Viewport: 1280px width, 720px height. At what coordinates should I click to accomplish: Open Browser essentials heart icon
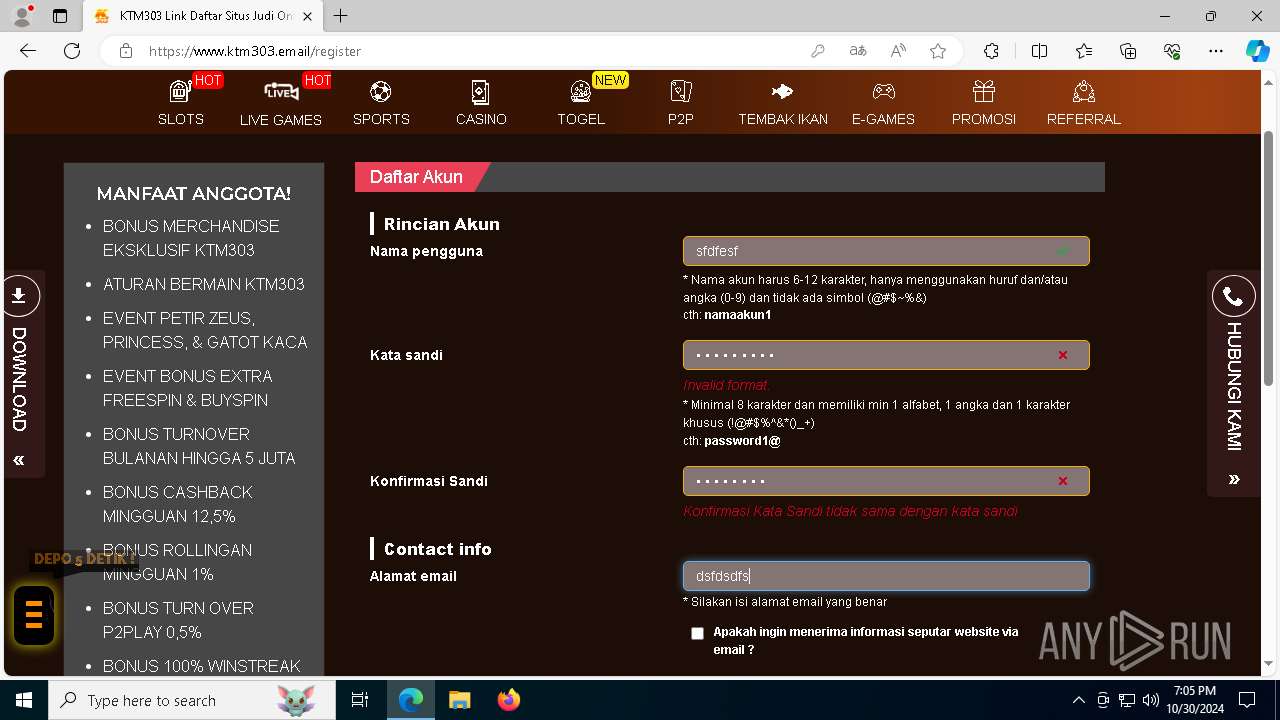pyautogui.click(x=1172, y=51)
